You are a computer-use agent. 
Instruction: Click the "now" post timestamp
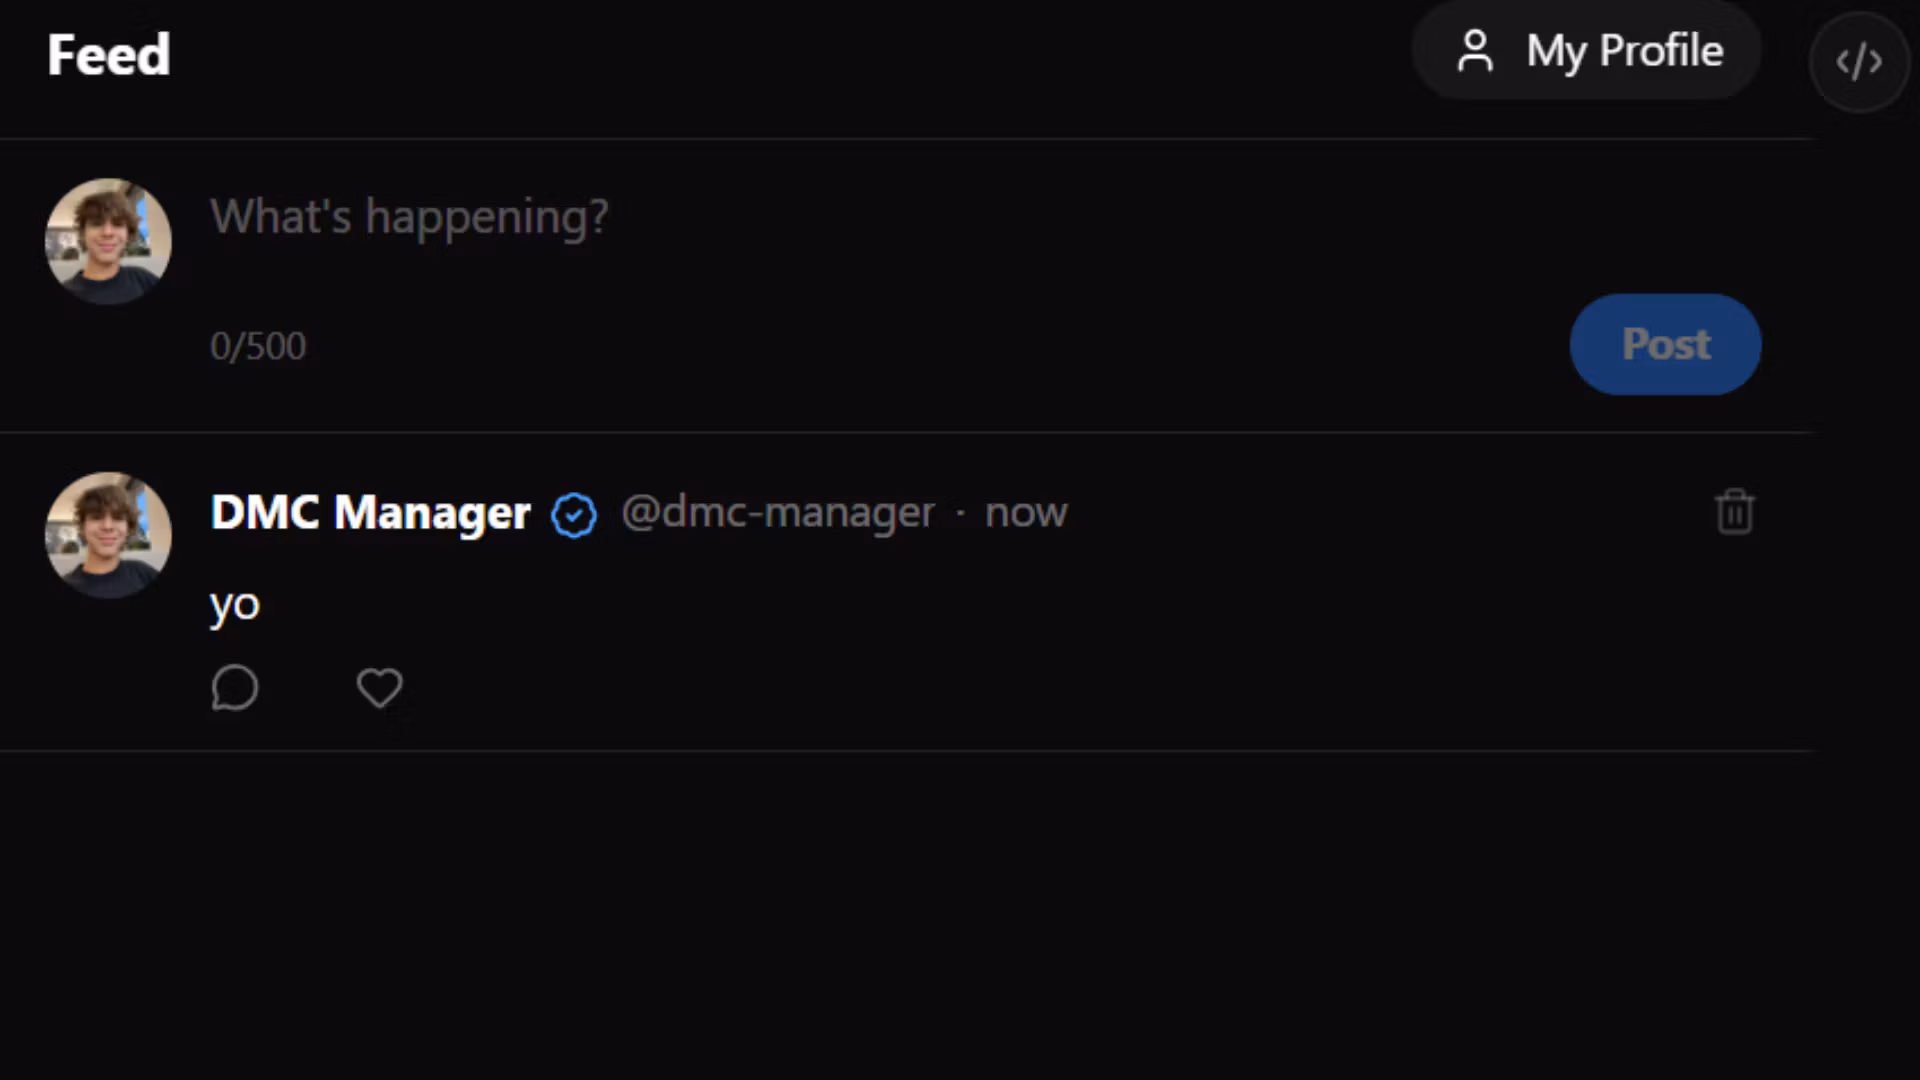pyautogui.click(x=1026, y=513)
